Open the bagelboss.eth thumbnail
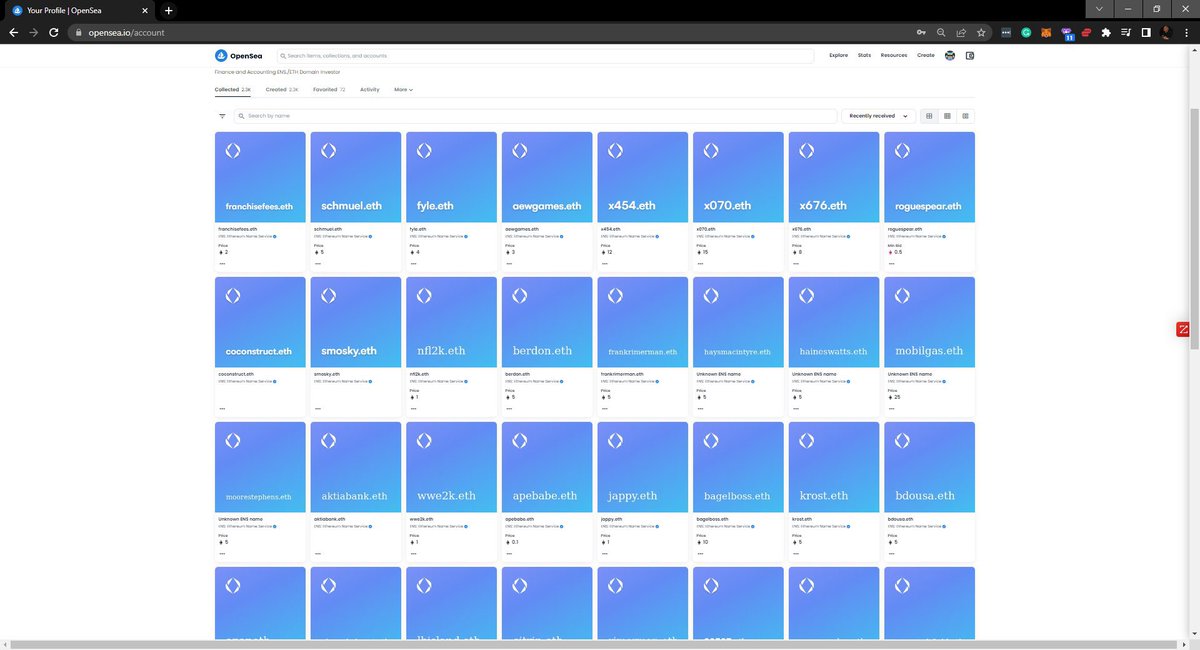The height and width of the screenshot is (650, 1200). click(738, 467)
